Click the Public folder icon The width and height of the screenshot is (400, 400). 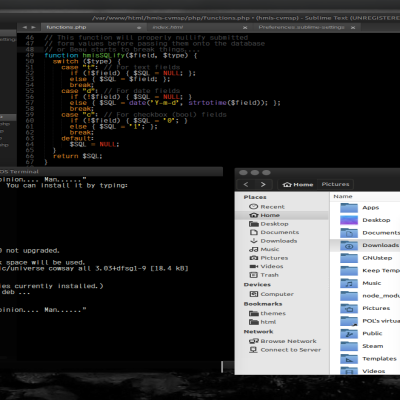(x=349, y=333)
